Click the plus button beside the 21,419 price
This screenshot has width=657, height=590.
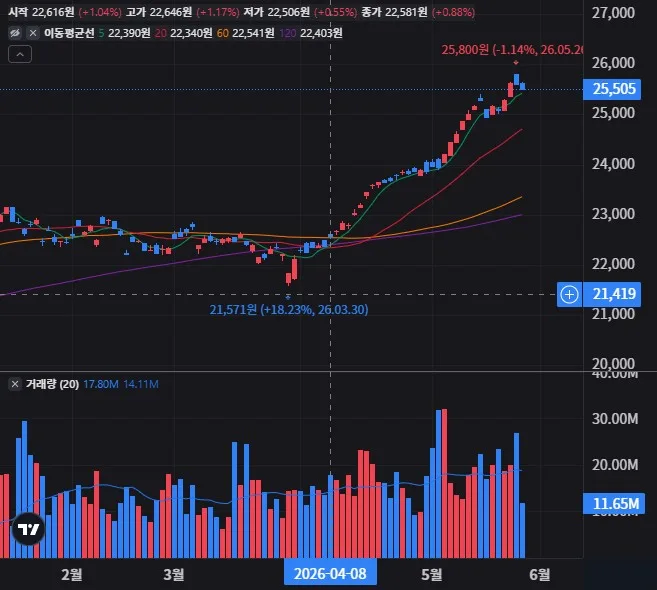pos(569,294)
